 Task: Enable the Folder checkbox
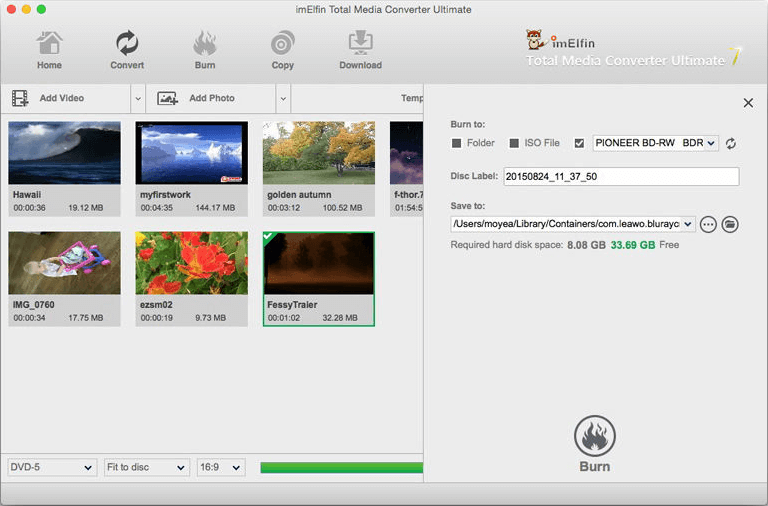tap(457, 144)
